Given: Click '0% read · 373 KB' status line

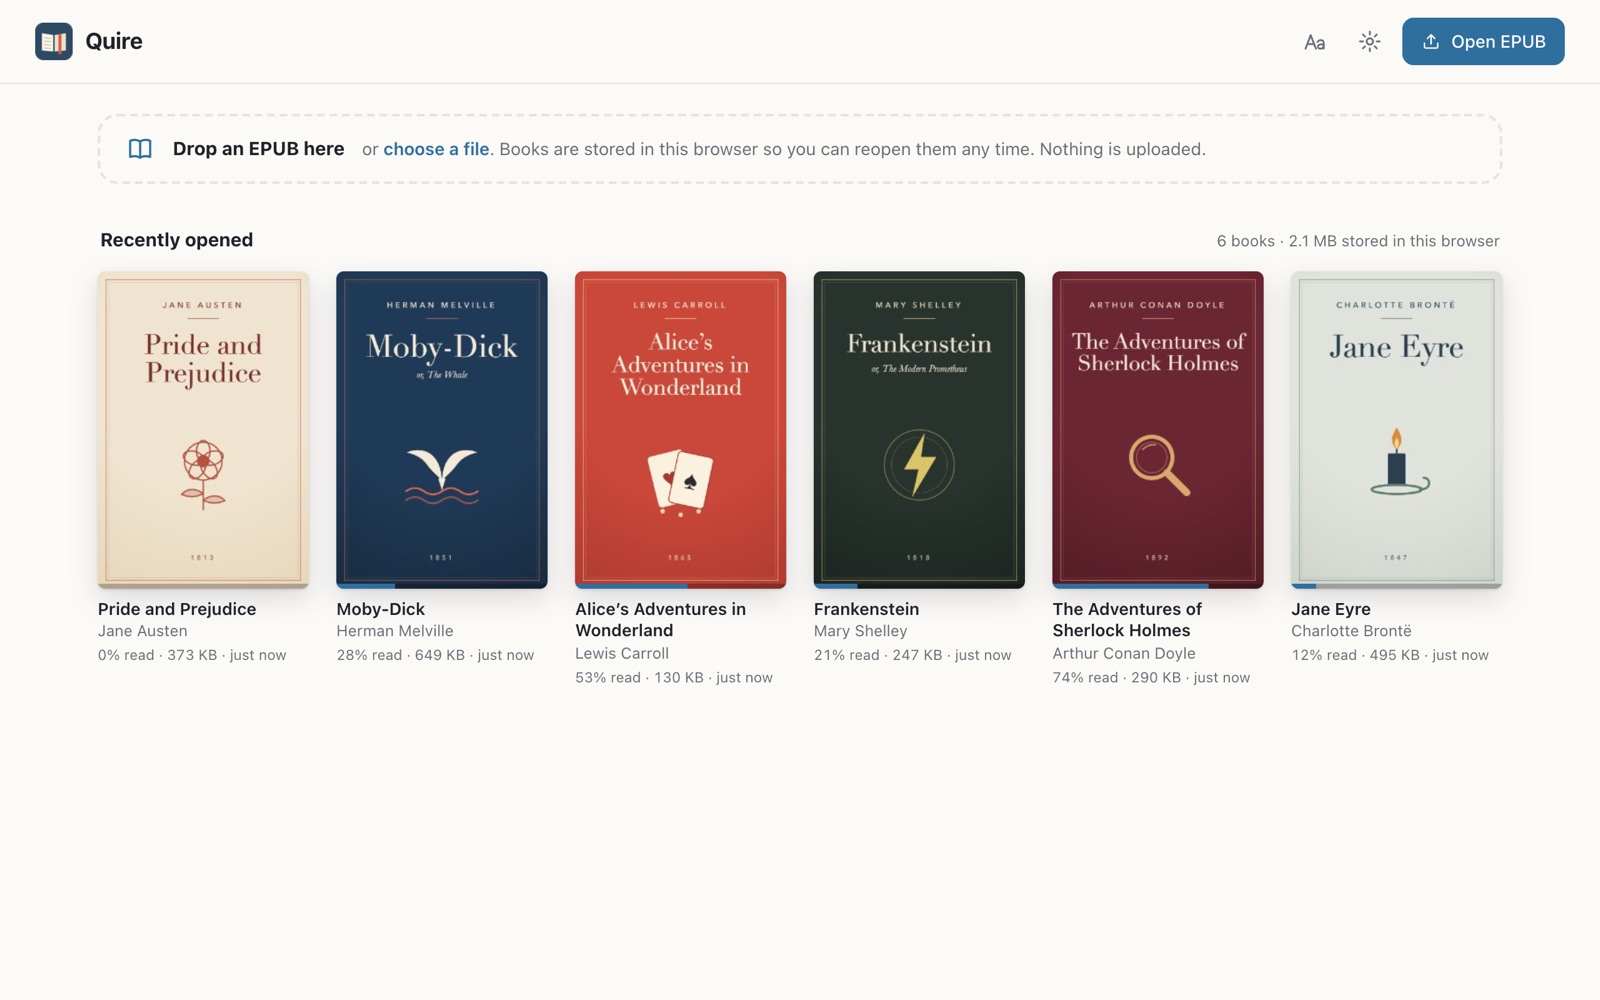Looking at the screenshot, I should pyautogui.click(x=192, y=655).
